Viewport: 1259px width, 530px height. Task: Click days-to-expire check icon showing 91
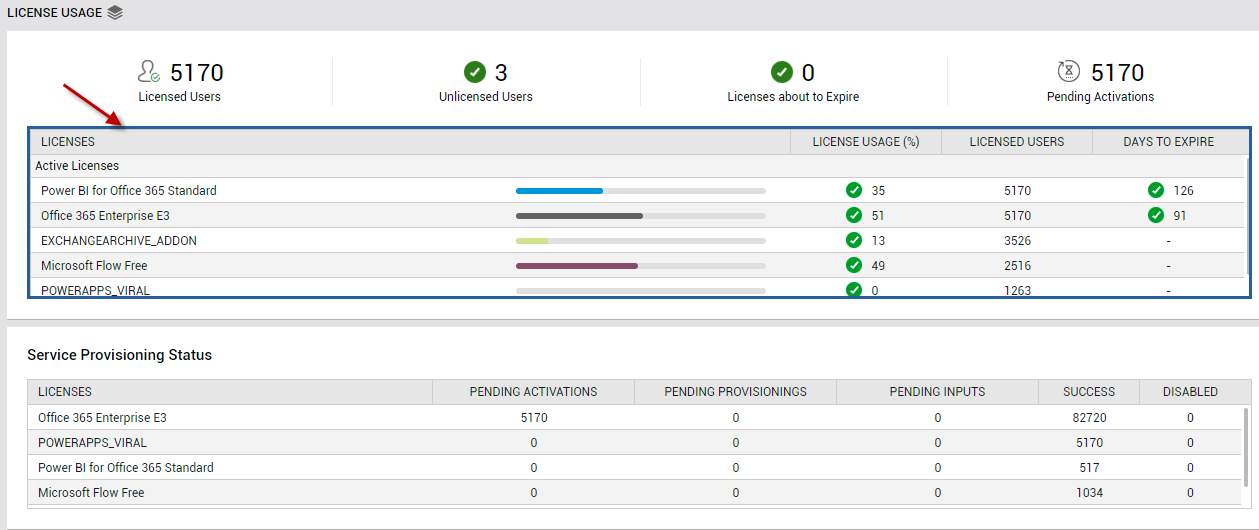(1156, 215)
